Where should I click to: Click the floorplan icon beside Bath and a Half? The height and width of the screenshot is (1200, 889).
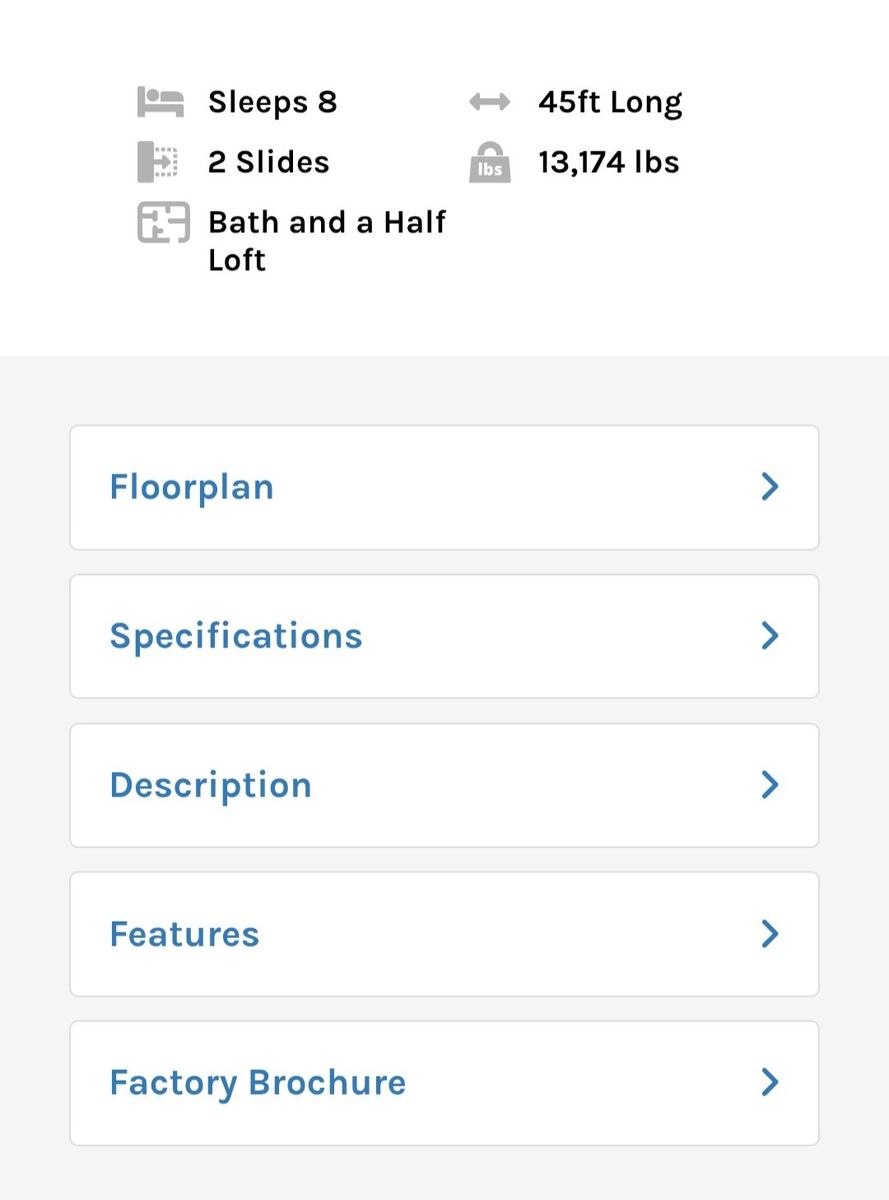click(x=163, y=223)
